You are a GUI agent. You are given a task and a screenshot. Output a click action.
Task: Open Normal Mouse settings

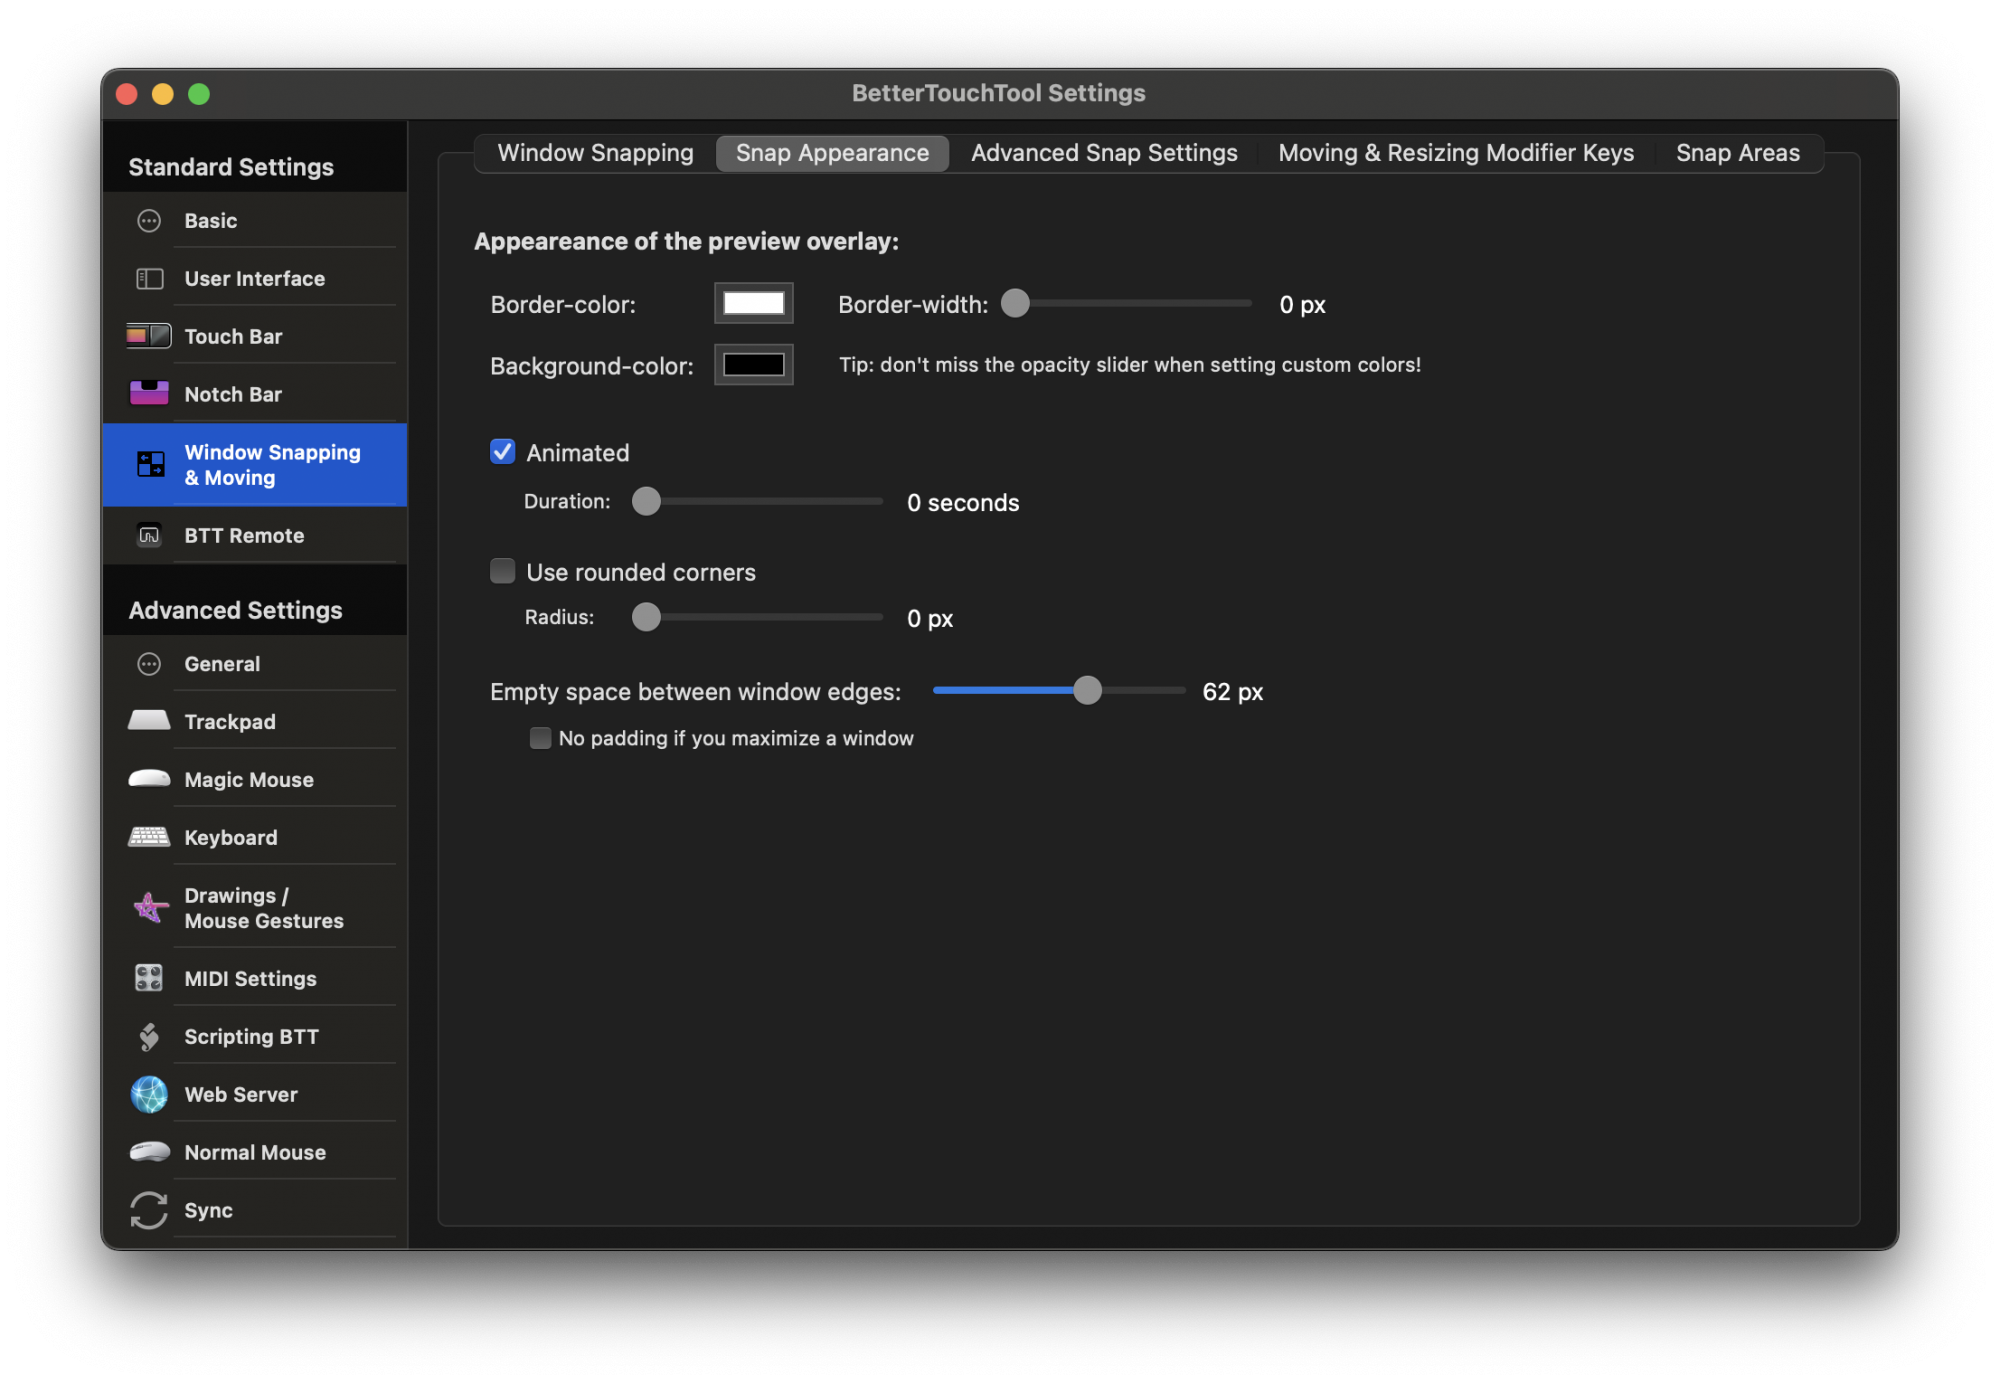(254, 1152)
